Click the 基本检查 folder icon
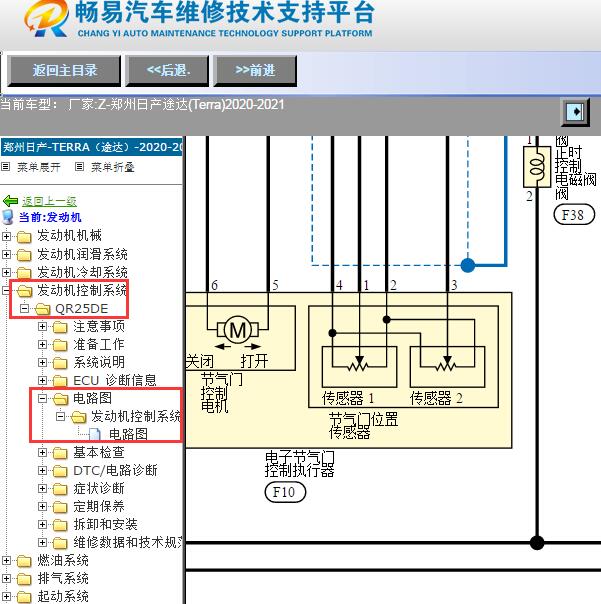Image resolution: width=601 pixels, height=604 pixels. coord(60,453)
